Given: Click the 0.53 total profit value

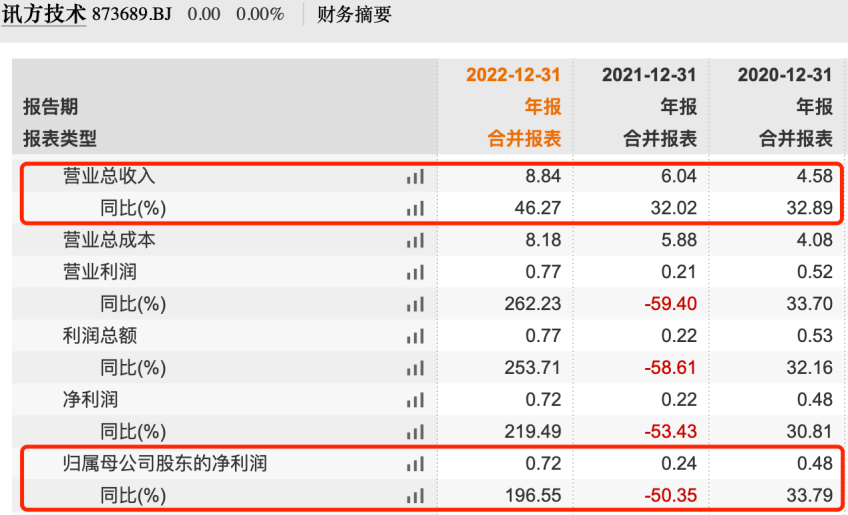Looking at the screenshot, I should pyautogui.click(x=814, y=336).
